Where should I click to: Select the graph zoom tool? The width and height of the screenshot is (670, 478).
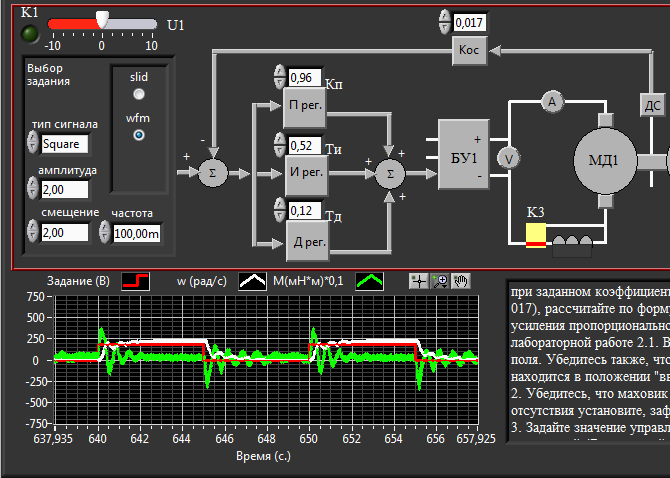[x=440, y=281]
